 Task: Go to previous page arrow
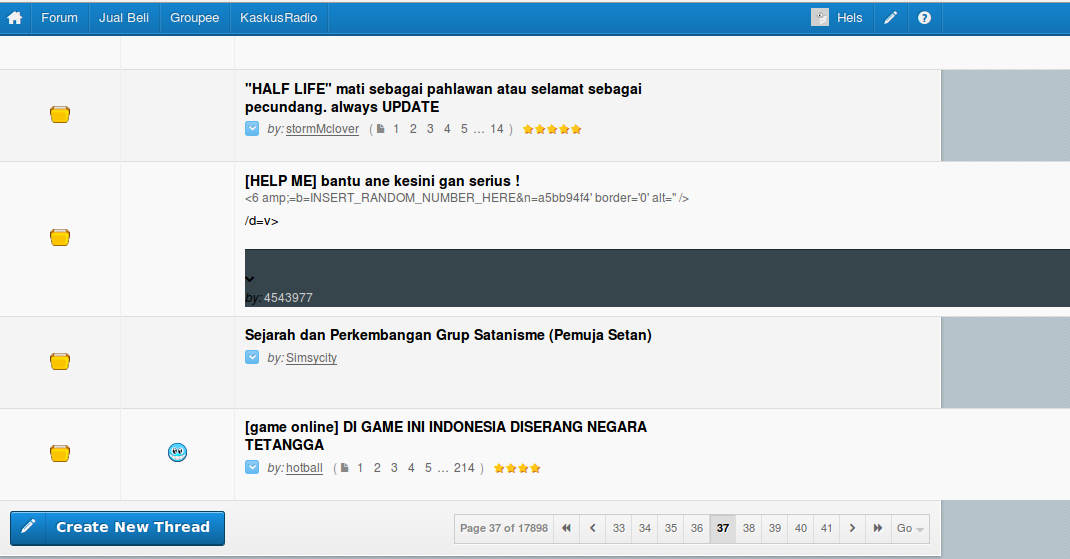click(x=593, y=528)
